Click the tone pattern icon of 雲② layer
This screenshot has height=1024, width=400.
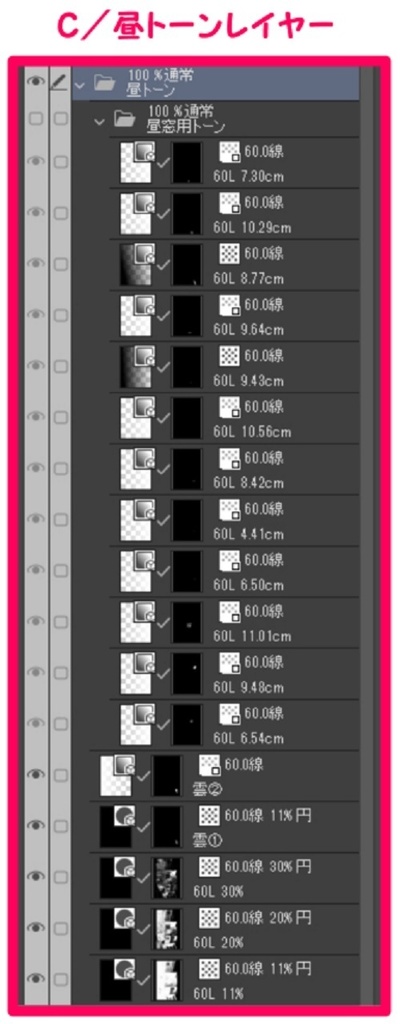(209, 765)
